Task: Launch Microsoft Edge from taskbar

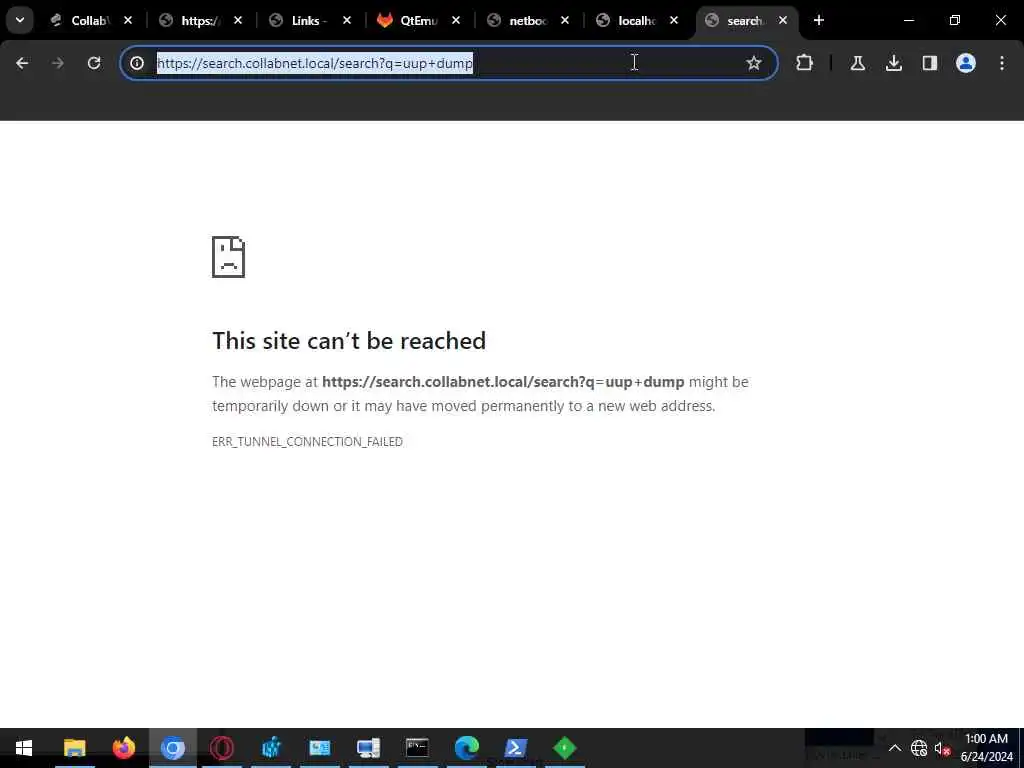Action: pyautogui.click(x=466, y=748)
